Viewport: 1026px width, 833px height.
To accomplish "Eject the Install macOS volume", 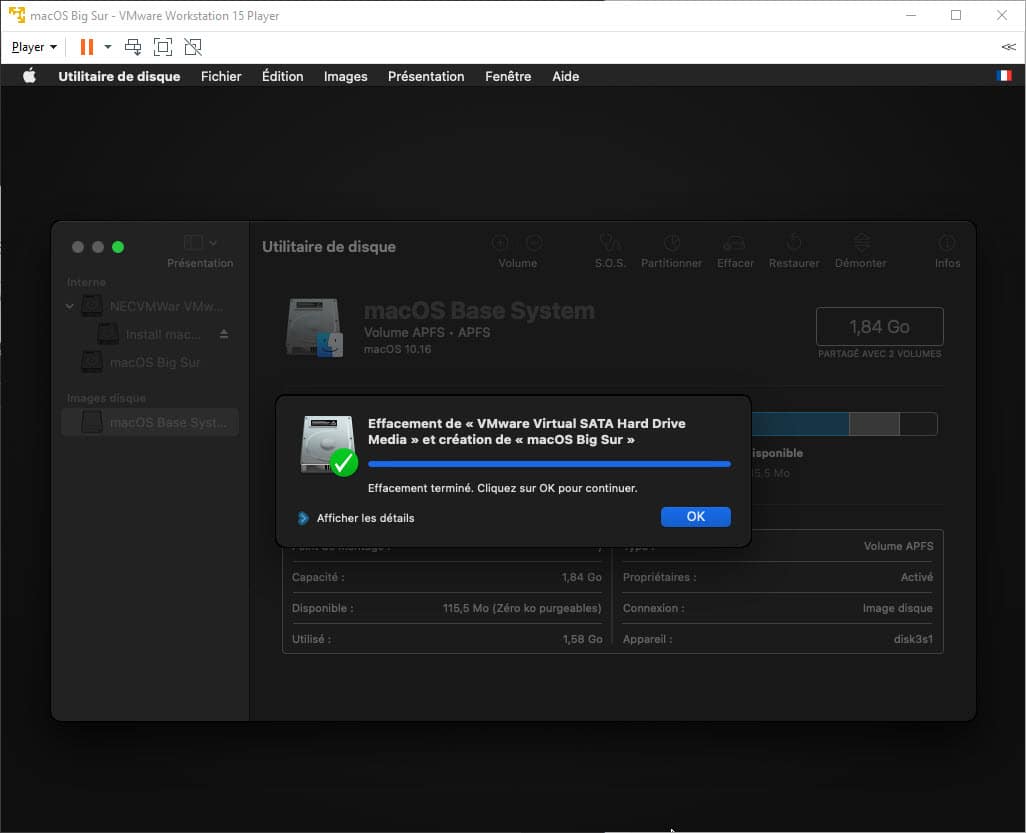I will point(224,334).
